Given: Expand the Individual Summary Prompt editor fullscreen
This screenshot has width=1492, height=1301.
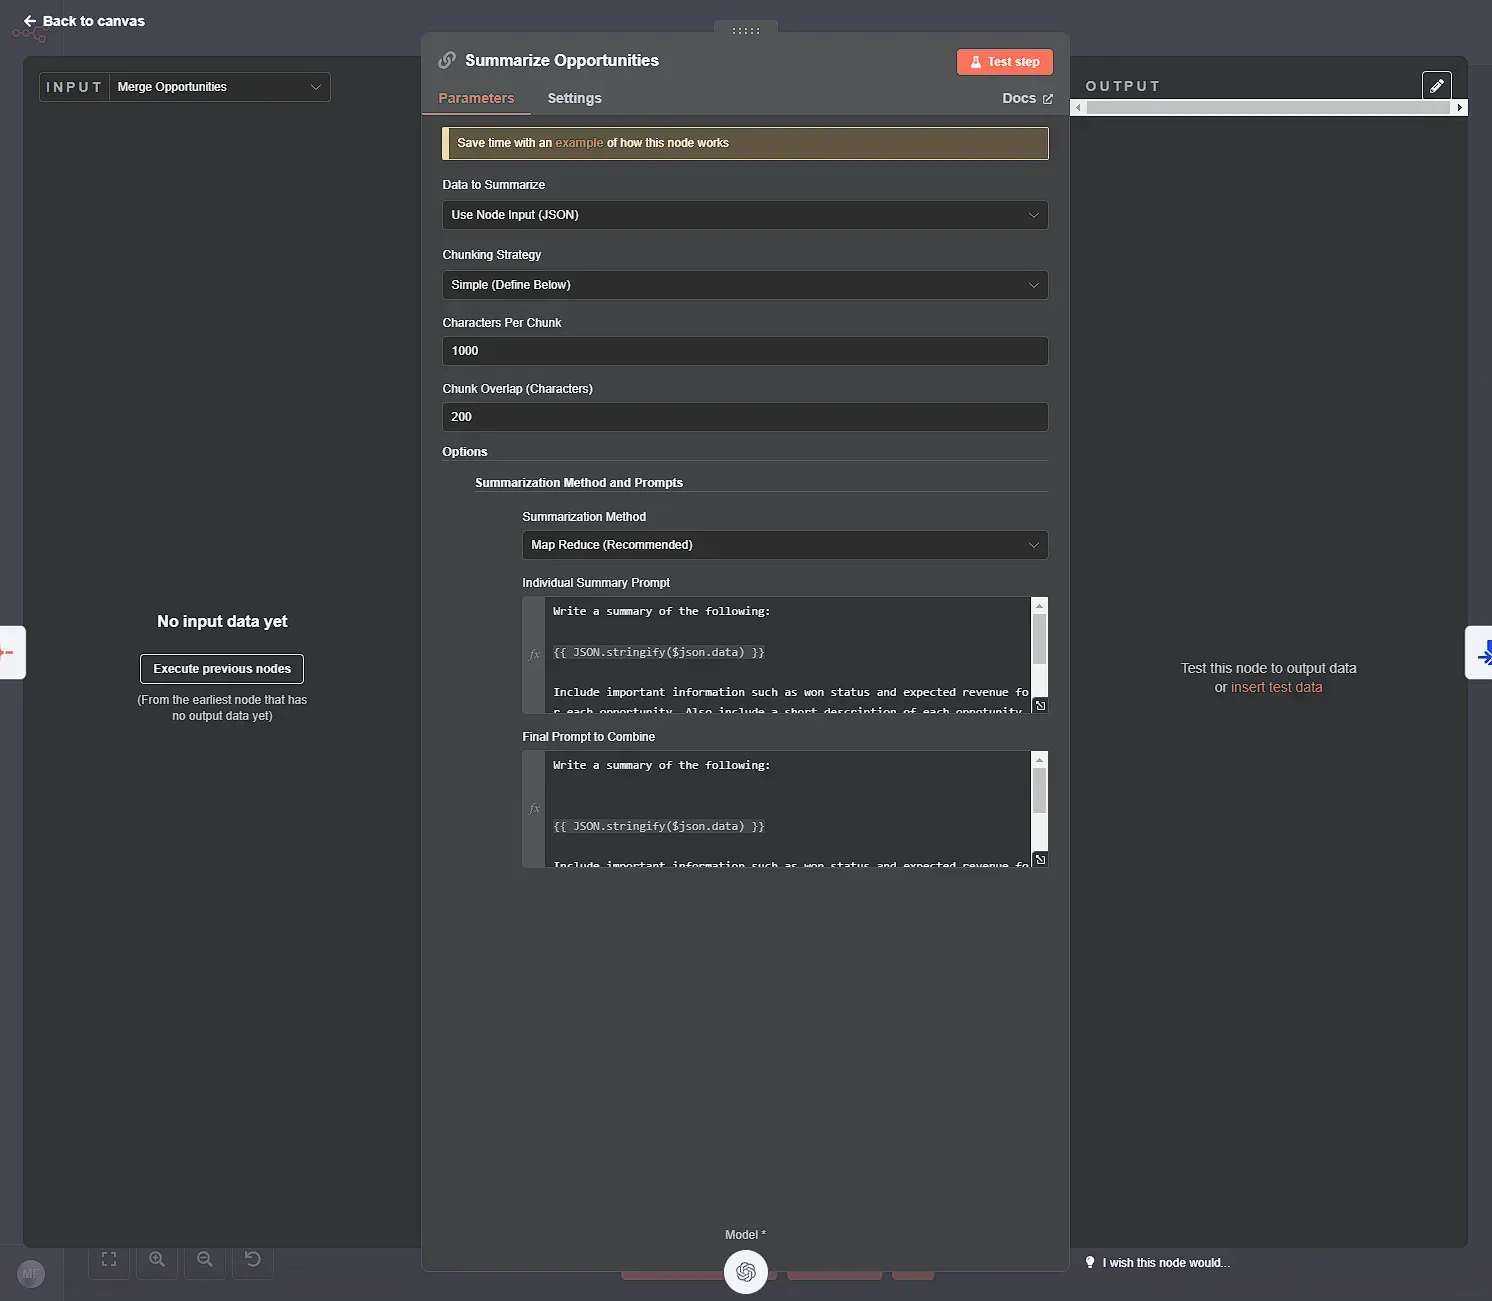Looking at the screenshot, I should point(1040,705).
